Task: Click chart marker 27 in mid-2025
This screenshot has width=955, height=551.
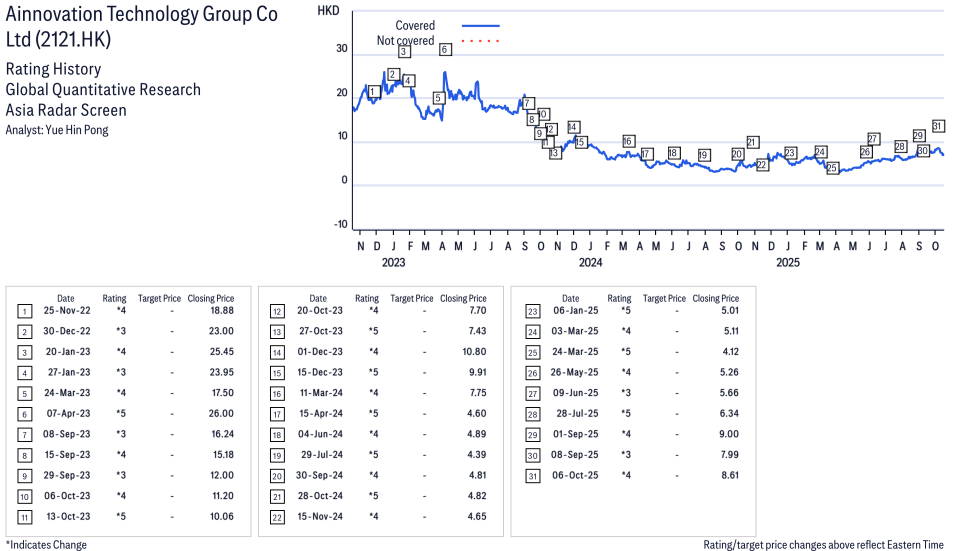Action: [873, 139]
